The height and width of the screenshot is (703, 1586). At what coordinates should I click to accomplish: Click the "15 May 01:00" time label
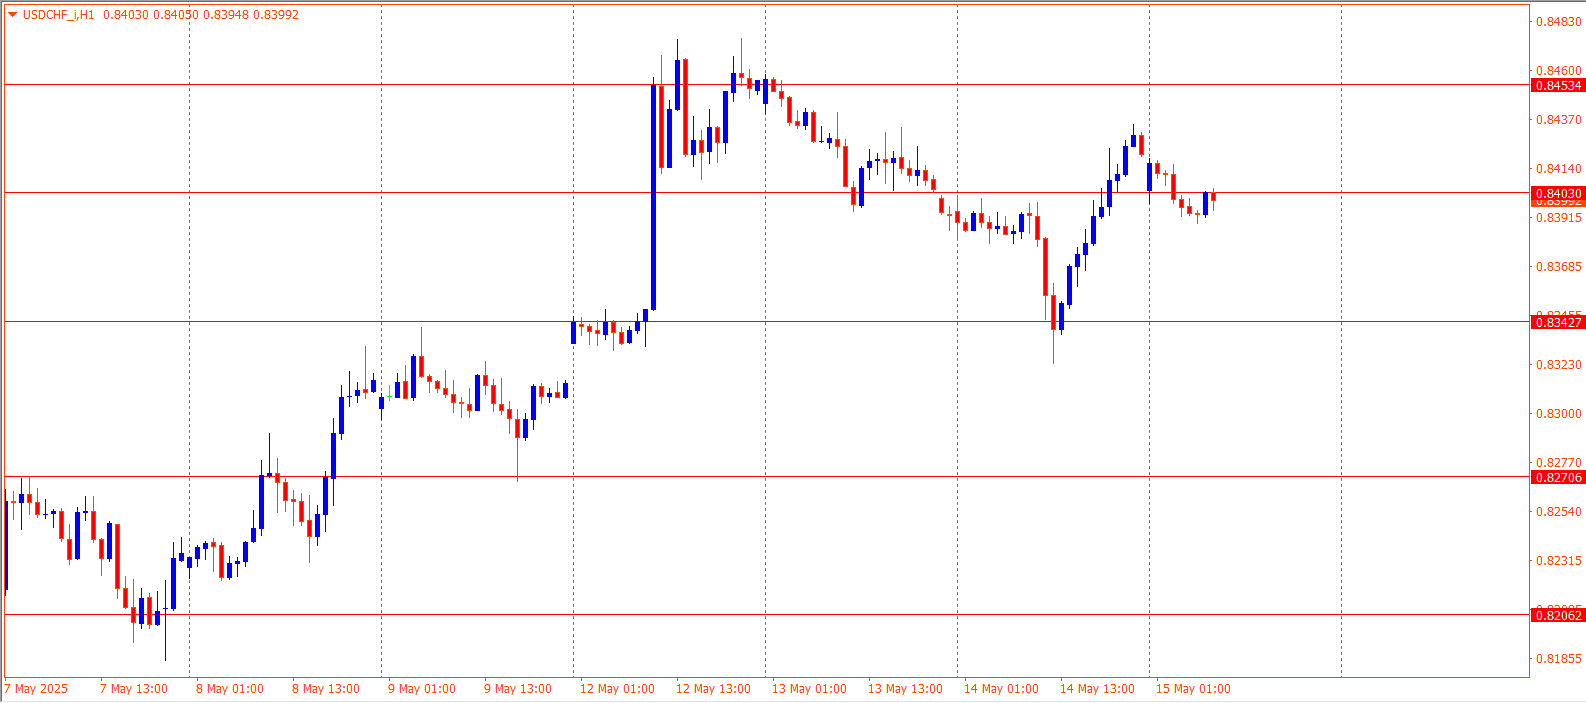click(x=1193, y=689)
